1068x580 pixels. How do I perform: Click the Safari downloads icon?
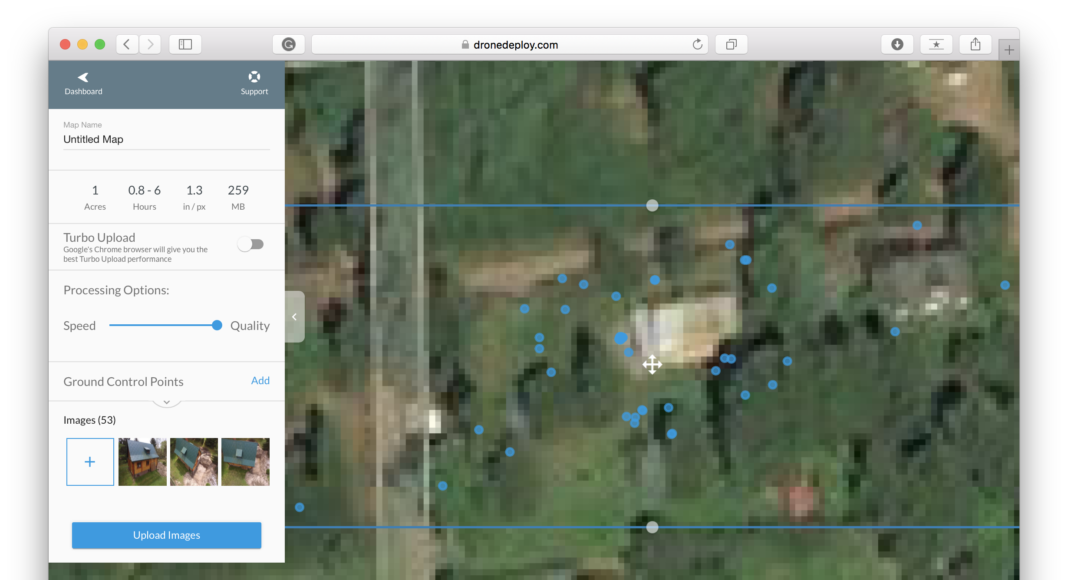[897, 44]
